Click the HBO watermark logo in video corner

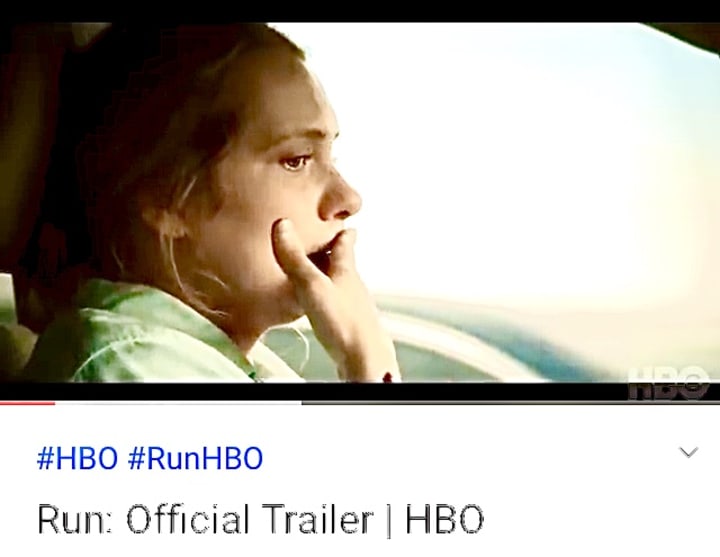click(668, 383)
